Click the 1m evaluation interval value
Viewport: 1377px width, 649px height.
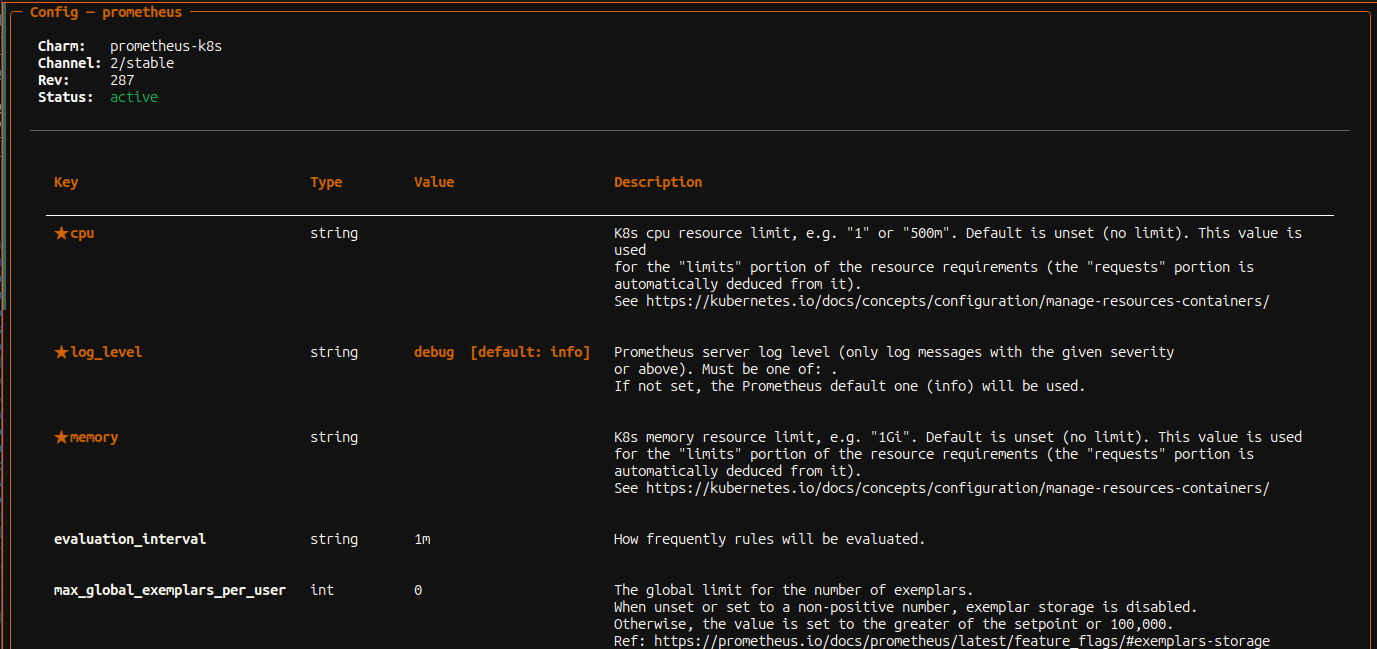[422, 539]
